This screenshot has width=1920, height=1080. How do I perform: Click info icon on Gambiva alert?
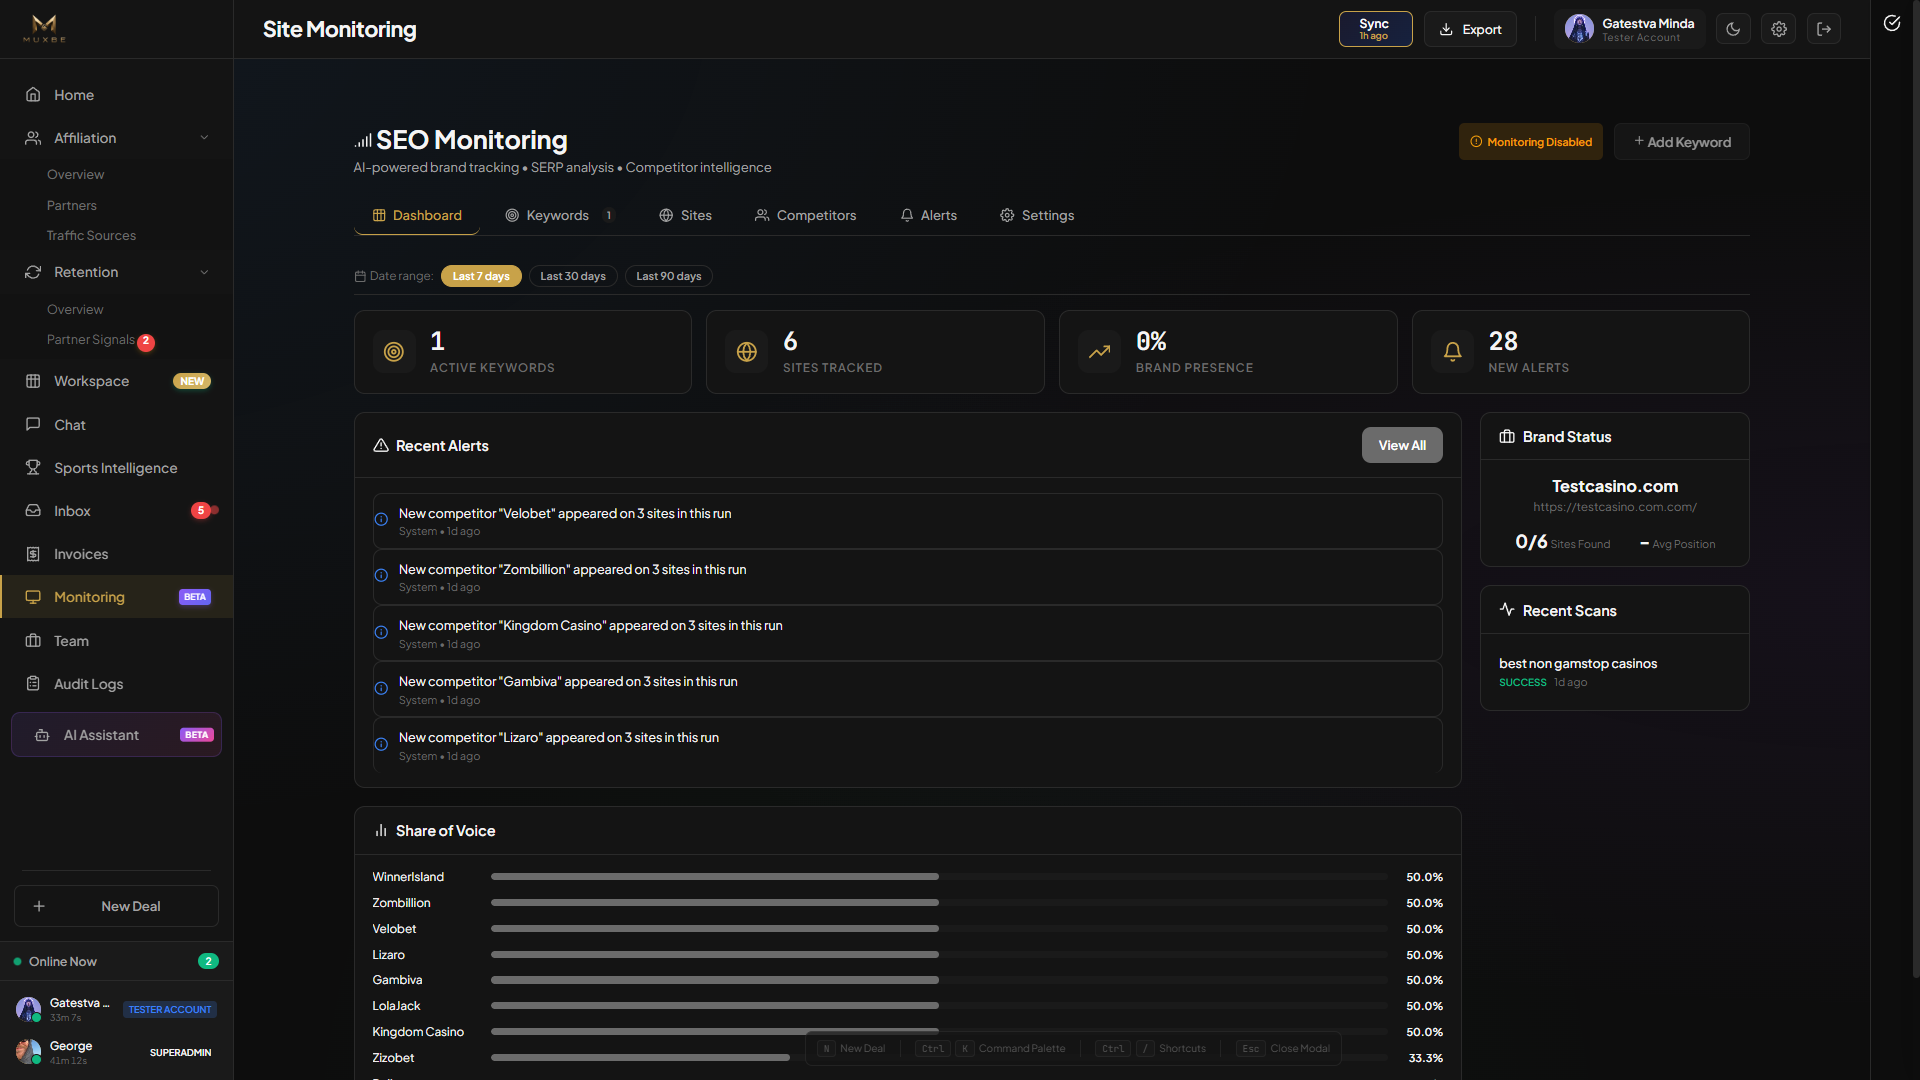tap(381, 688)
